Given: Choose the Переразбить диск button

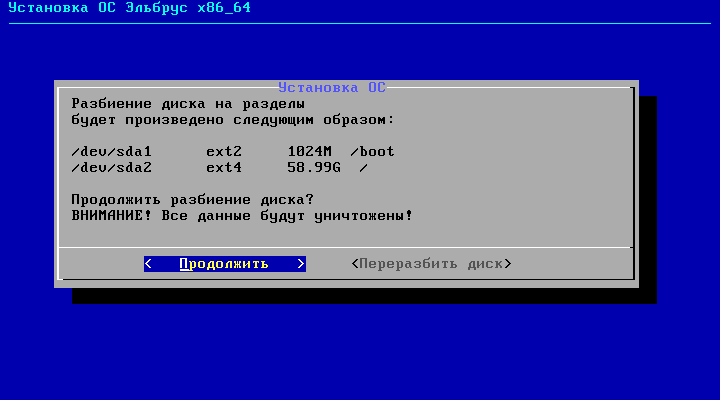Looking at the screenshot, I should tap(431, 264).
